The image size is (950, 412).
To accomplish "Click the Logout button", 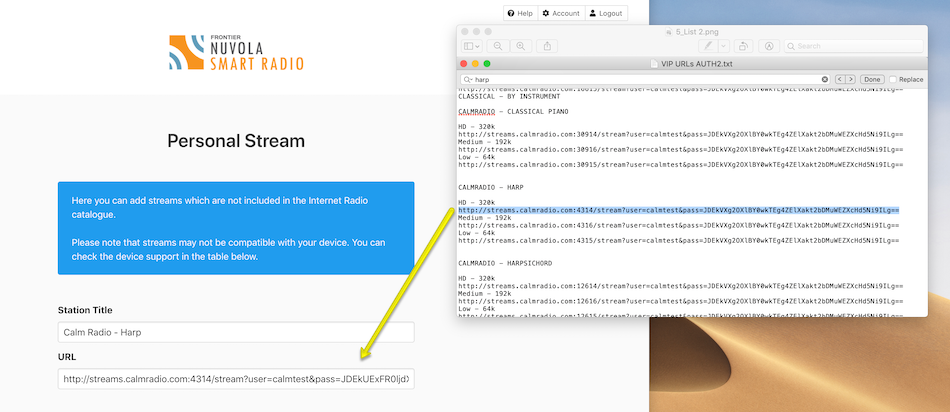I will 606,13.
